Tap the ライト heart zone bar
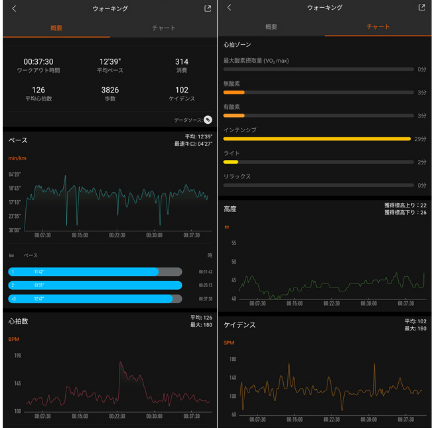 click(318, 162)
